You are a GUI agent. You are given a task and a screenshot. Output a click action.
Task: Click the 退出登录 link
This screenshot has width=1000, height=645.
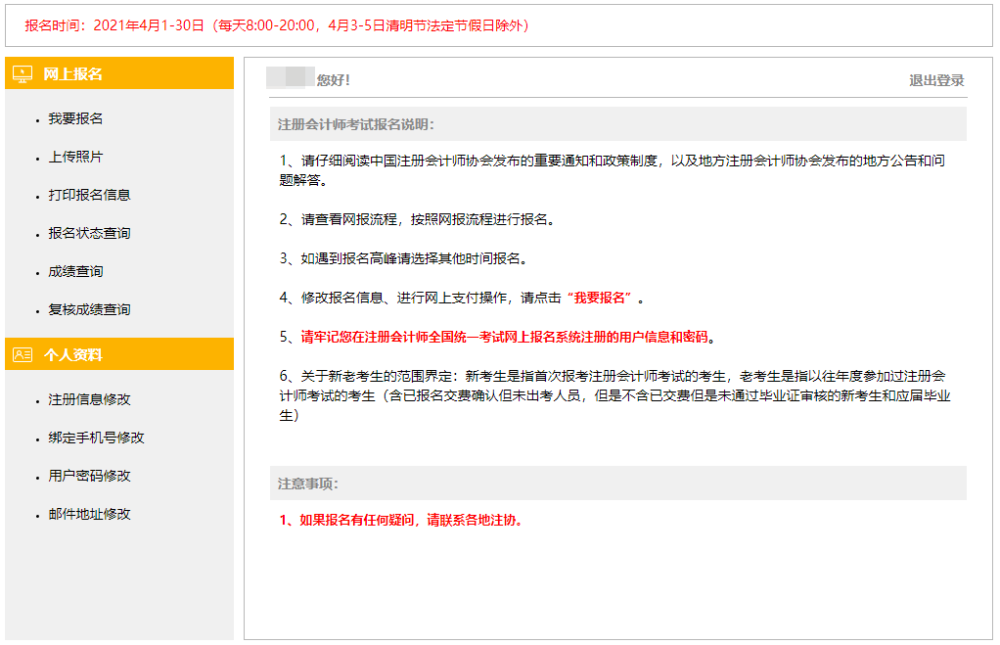(x=936, y=80)
